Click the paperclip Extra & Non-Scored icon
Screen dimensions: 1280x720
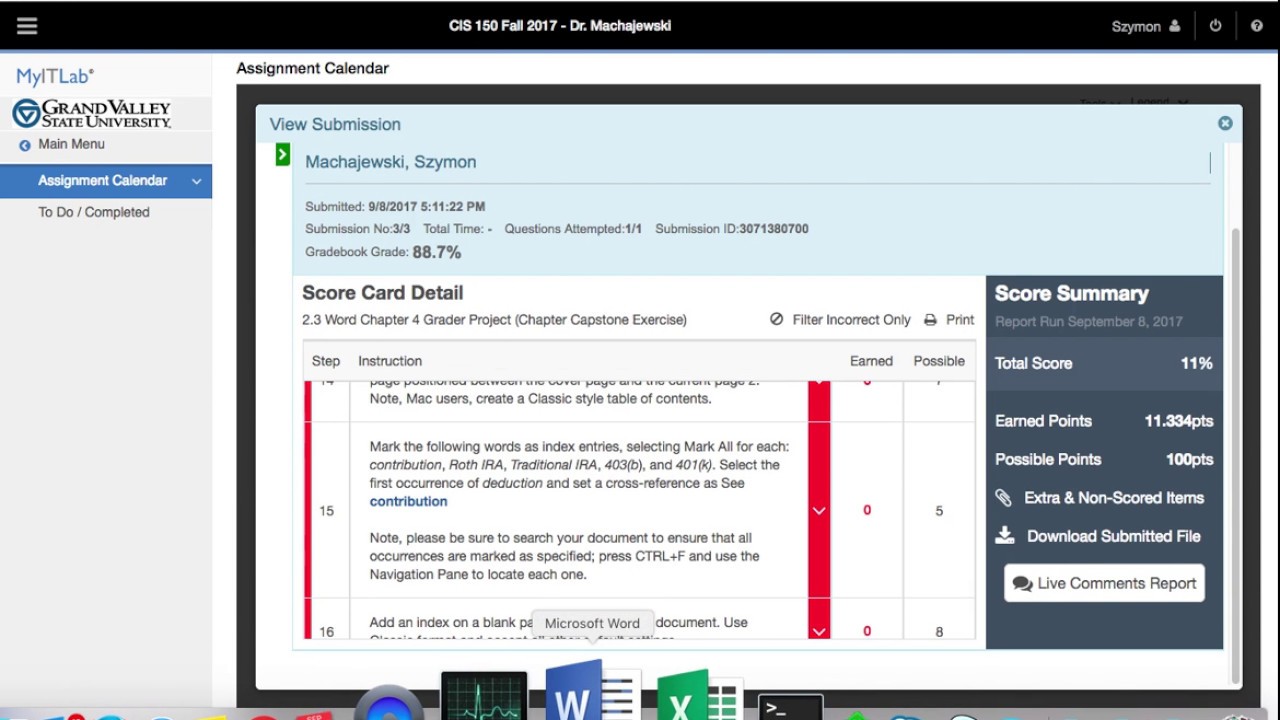coord(1003,497)
